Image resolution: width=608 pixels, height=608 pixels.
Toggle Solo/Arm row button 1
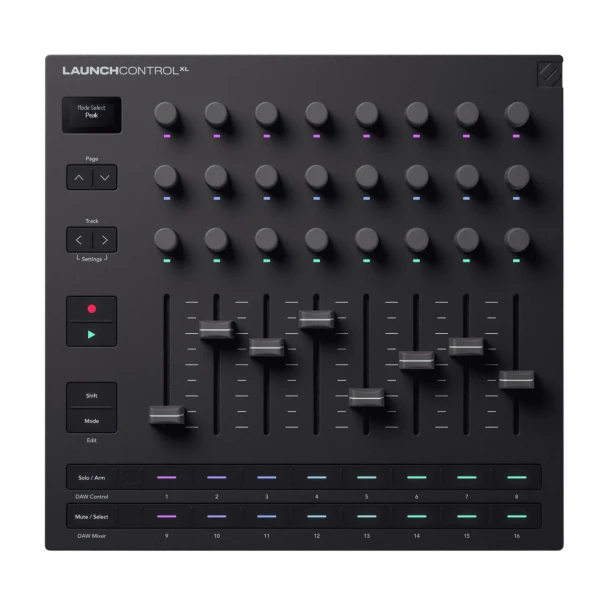coord(167,478)
